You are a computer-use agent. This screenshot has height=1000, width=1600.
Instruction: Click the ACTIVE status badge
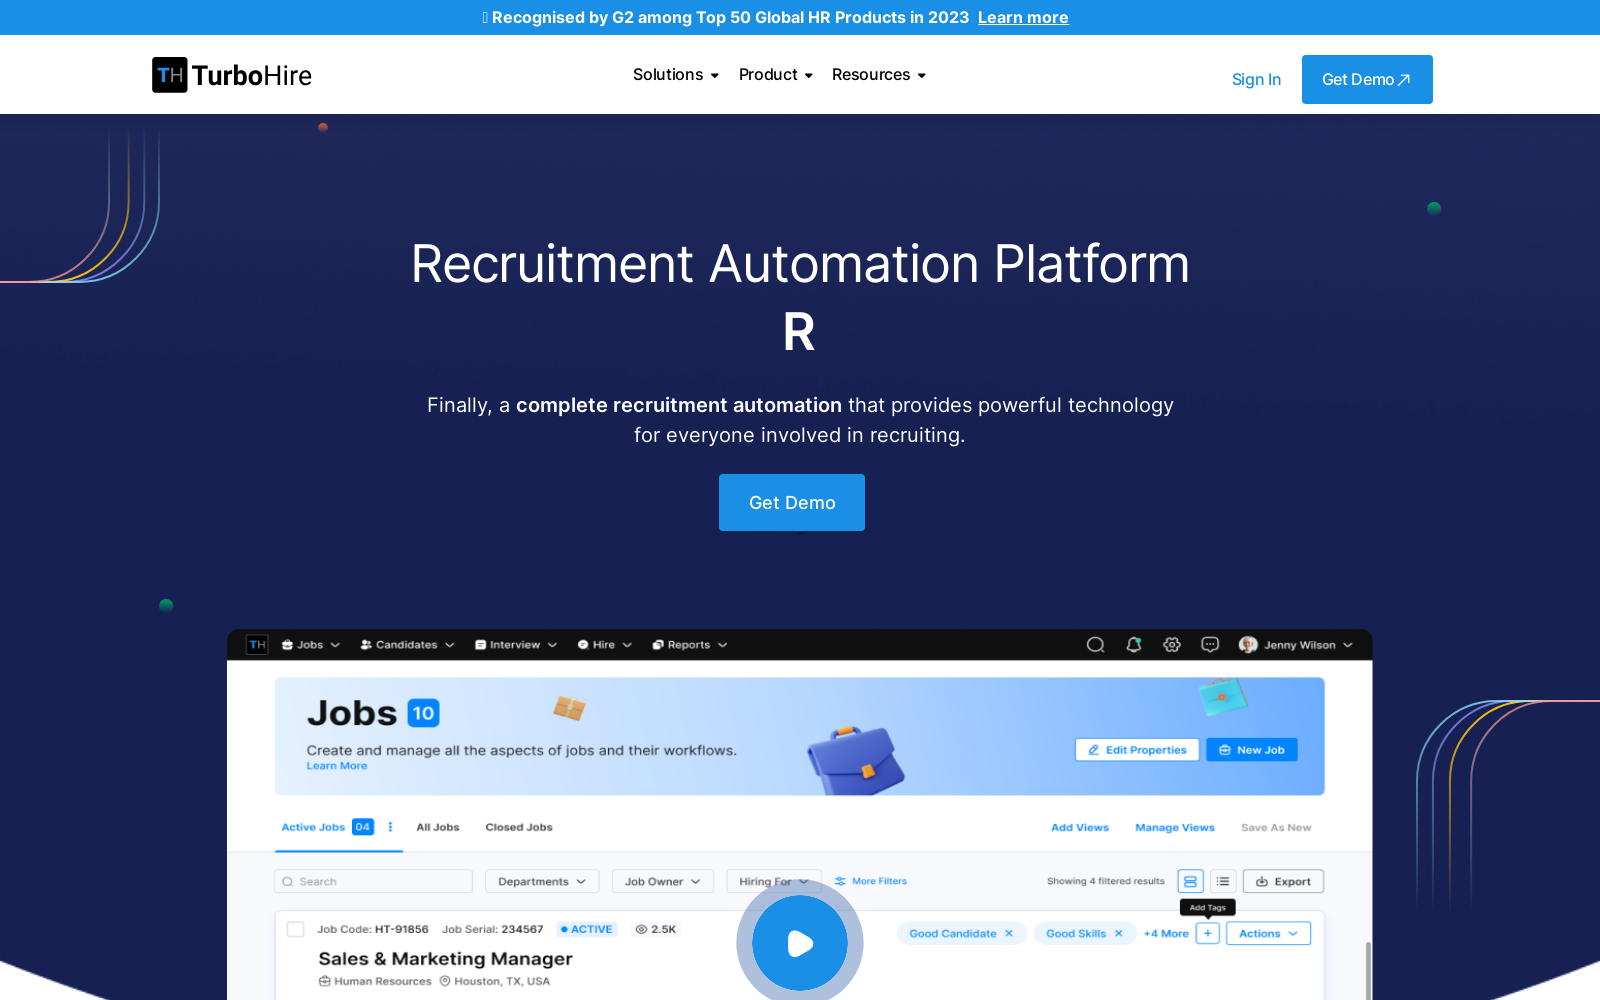point(587,929)
